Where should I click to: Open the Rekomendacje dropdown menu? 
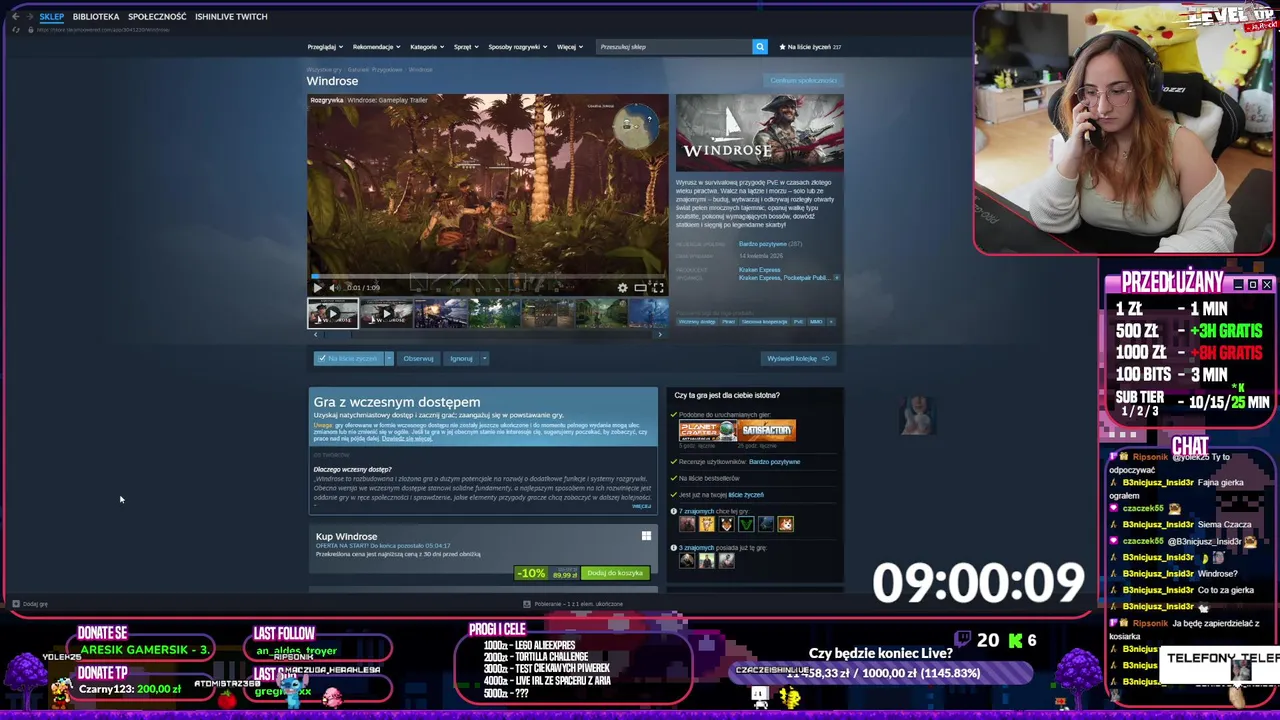pyautogui.click(x=376, y=47)
